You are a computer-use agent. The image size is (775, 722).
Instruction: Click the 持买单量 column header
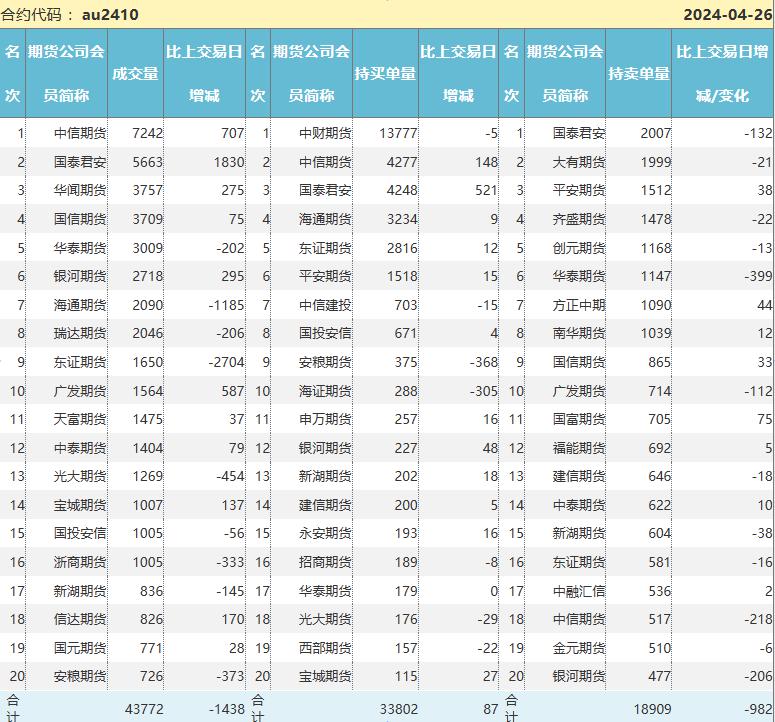point(385,74)
